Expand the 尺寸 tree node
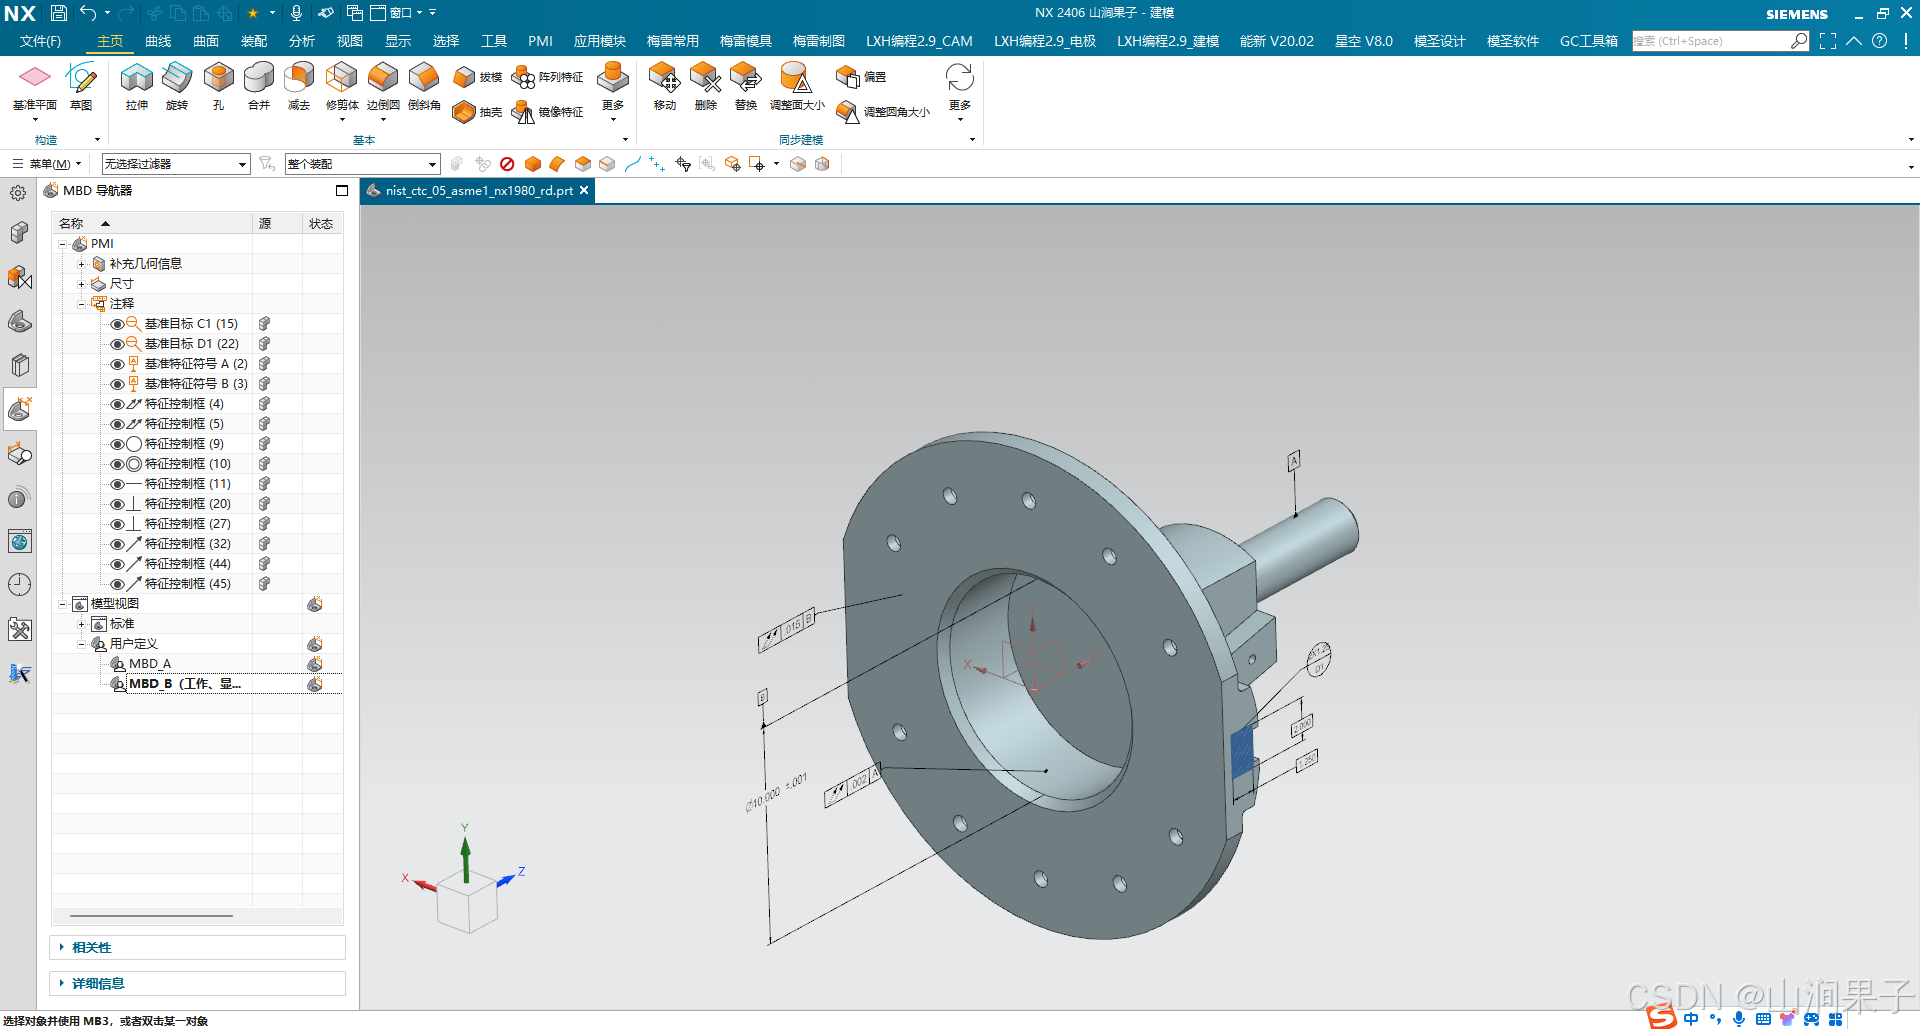1920x1029 pixels. 81,284
